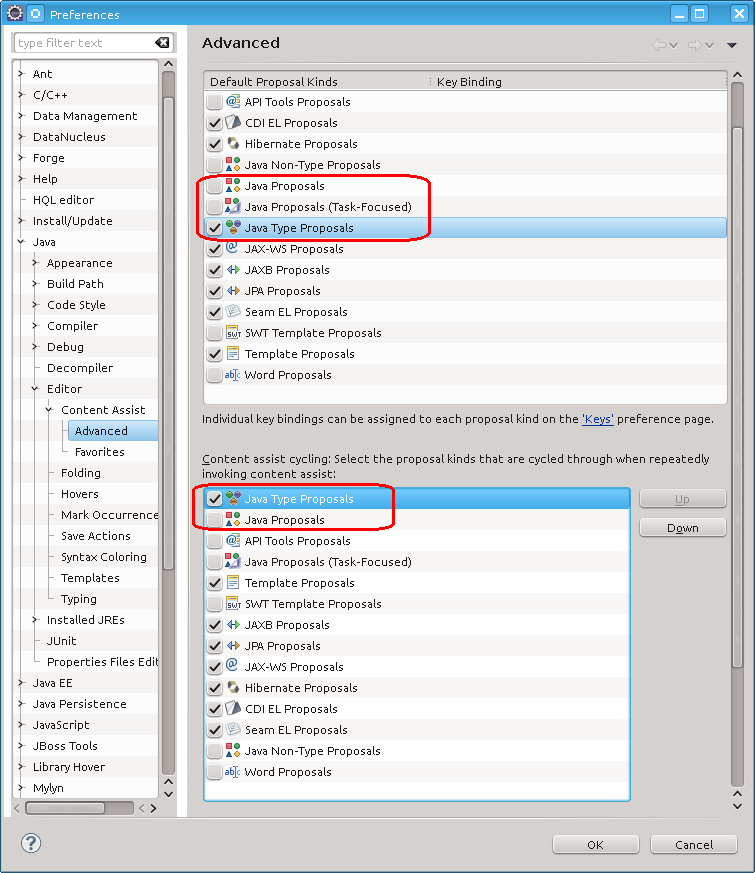The width and height of the screenshot is (755, 873).
Task: Open the view menu dropdown triangle
Action: pyautogui.click(x=732, y=46)
